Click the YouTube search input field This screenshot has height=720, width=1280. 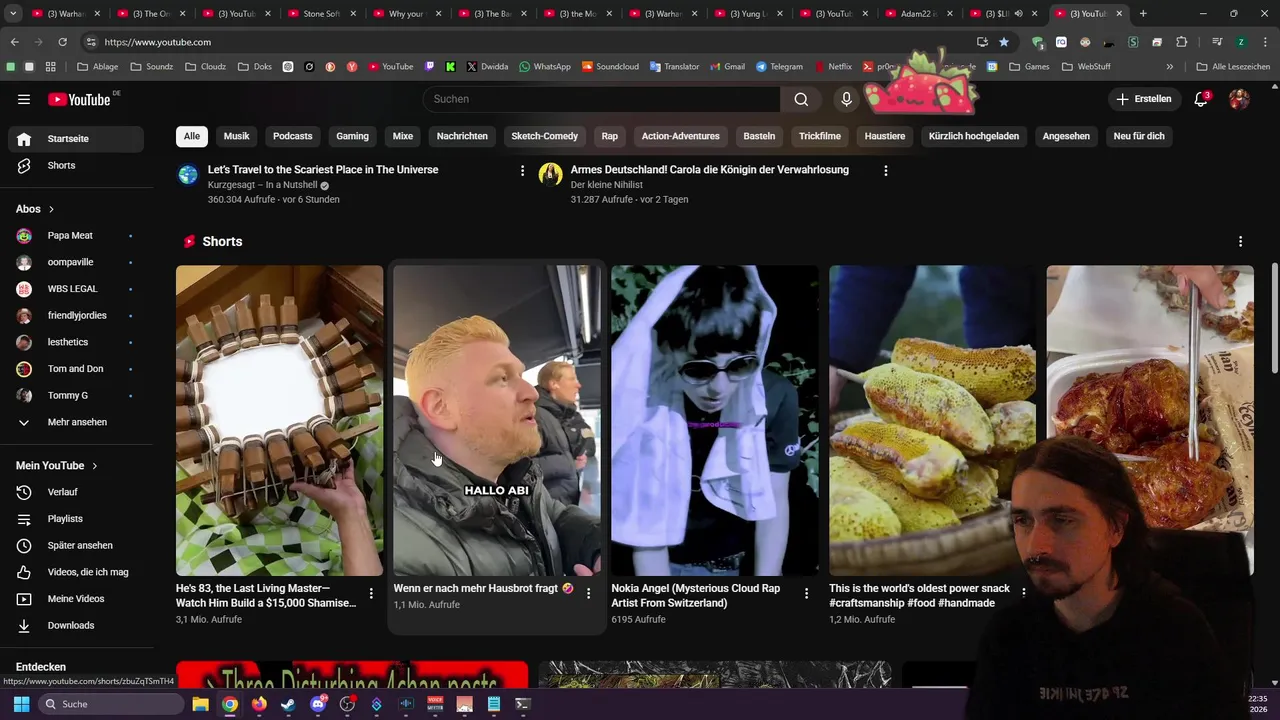(601, 99)
